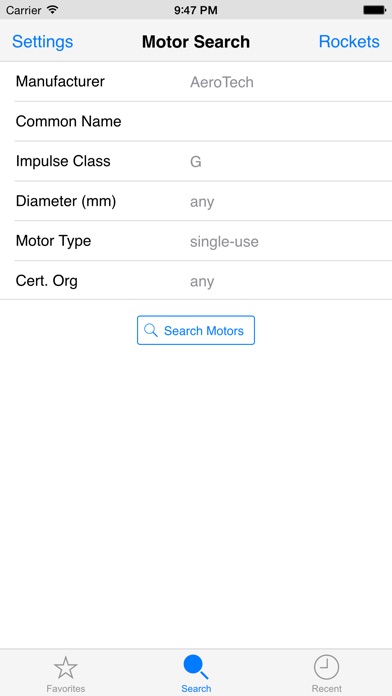Open the Recent clock tab icon
Screen dimensions: 392x696
click(x=326, y=668)
